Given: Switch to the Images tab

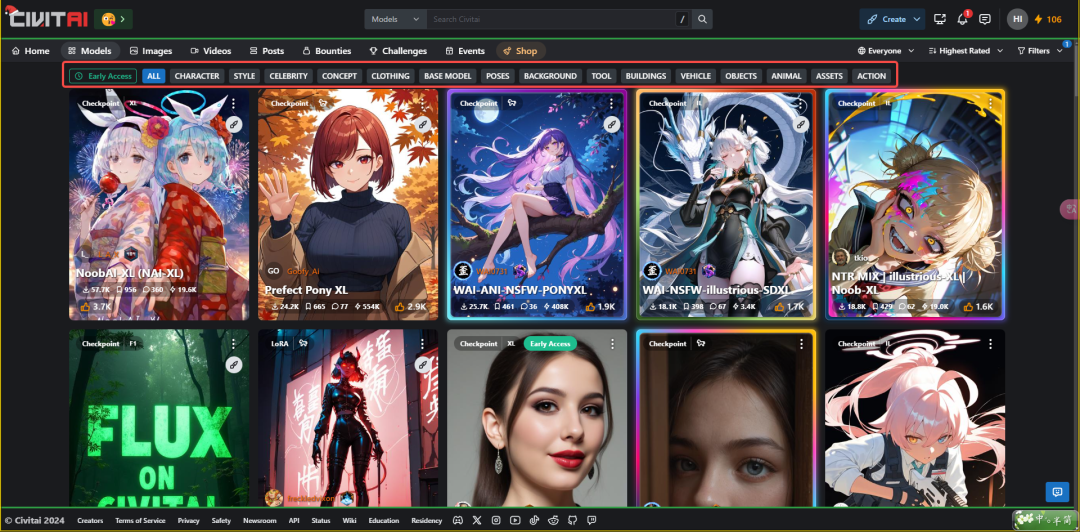Looking at the screenshot, I should coord(151,51).
